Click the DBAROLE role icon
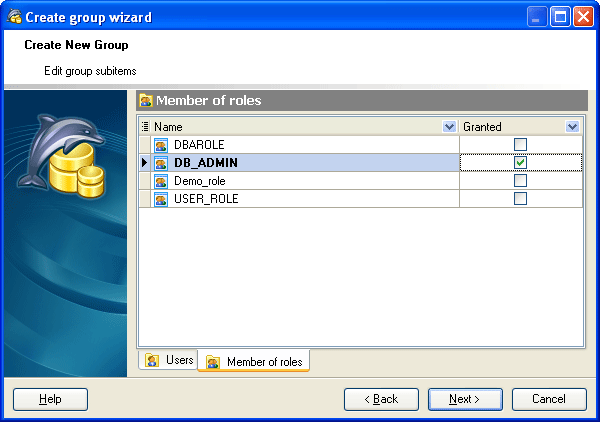Screen dimensions: 600x422 click(x=160, y=145)
